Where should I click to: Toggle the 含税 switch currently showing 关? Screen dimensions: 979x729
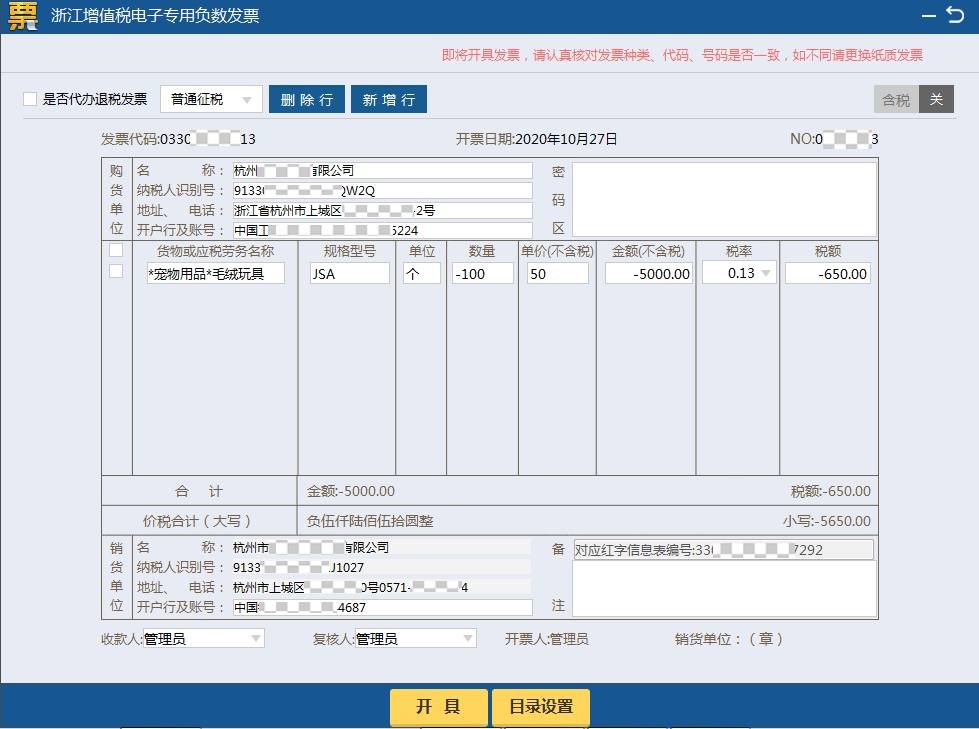pyautogui.click(x=936, y=99)
